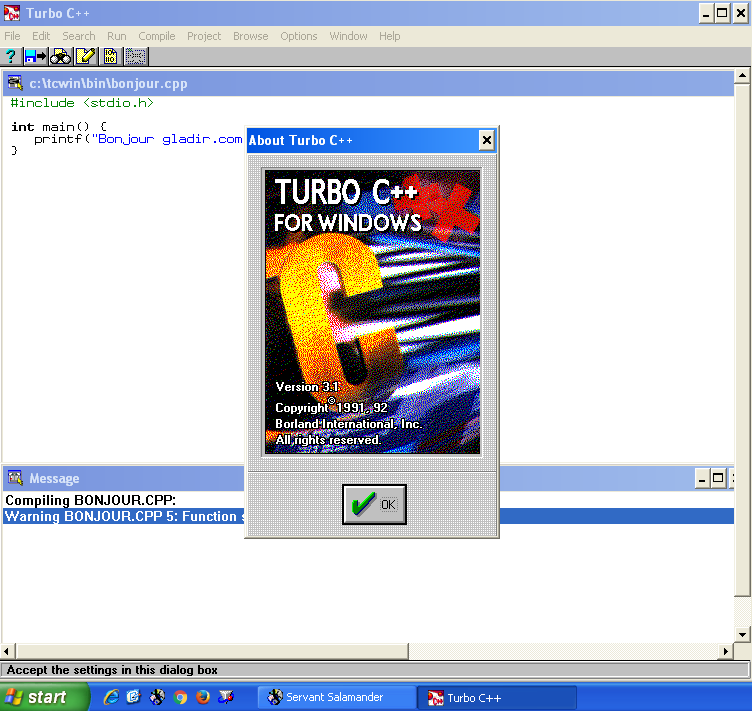Open the Compile menu
Image resolution: width=752 pixels, height=711 pixels.
157,36
